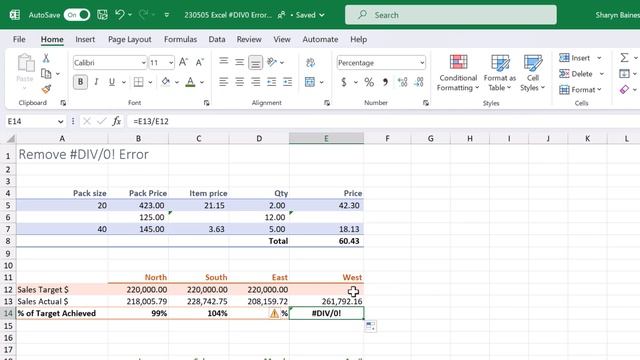Apply the Fill Color bucket
This screenshot has width=640, height=360.
point(165,82)
